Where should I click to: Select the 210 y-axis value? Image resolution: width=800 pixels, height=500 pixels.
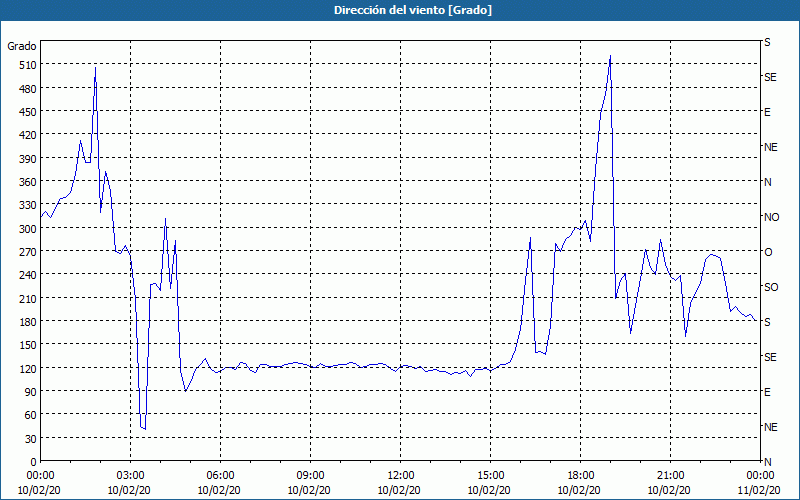(x=28, y=298)
